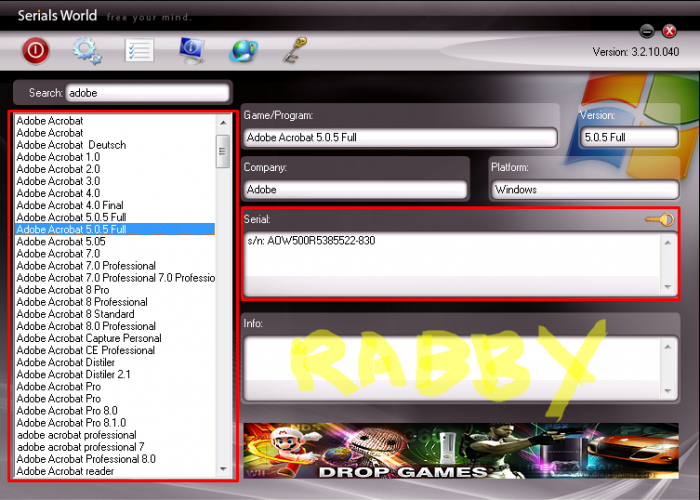Select Adobe Acrobat 1.0 entry
700x500 pixels.
tap(115, 157)
